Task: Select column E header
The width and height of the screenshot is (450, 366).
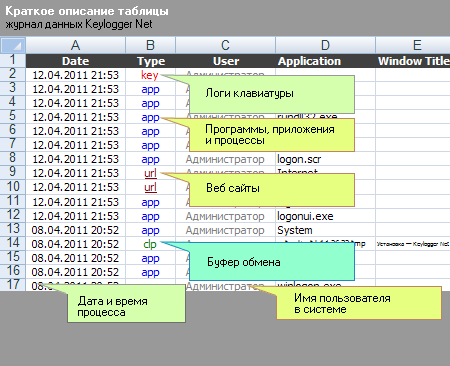Action: click(413, 45)
